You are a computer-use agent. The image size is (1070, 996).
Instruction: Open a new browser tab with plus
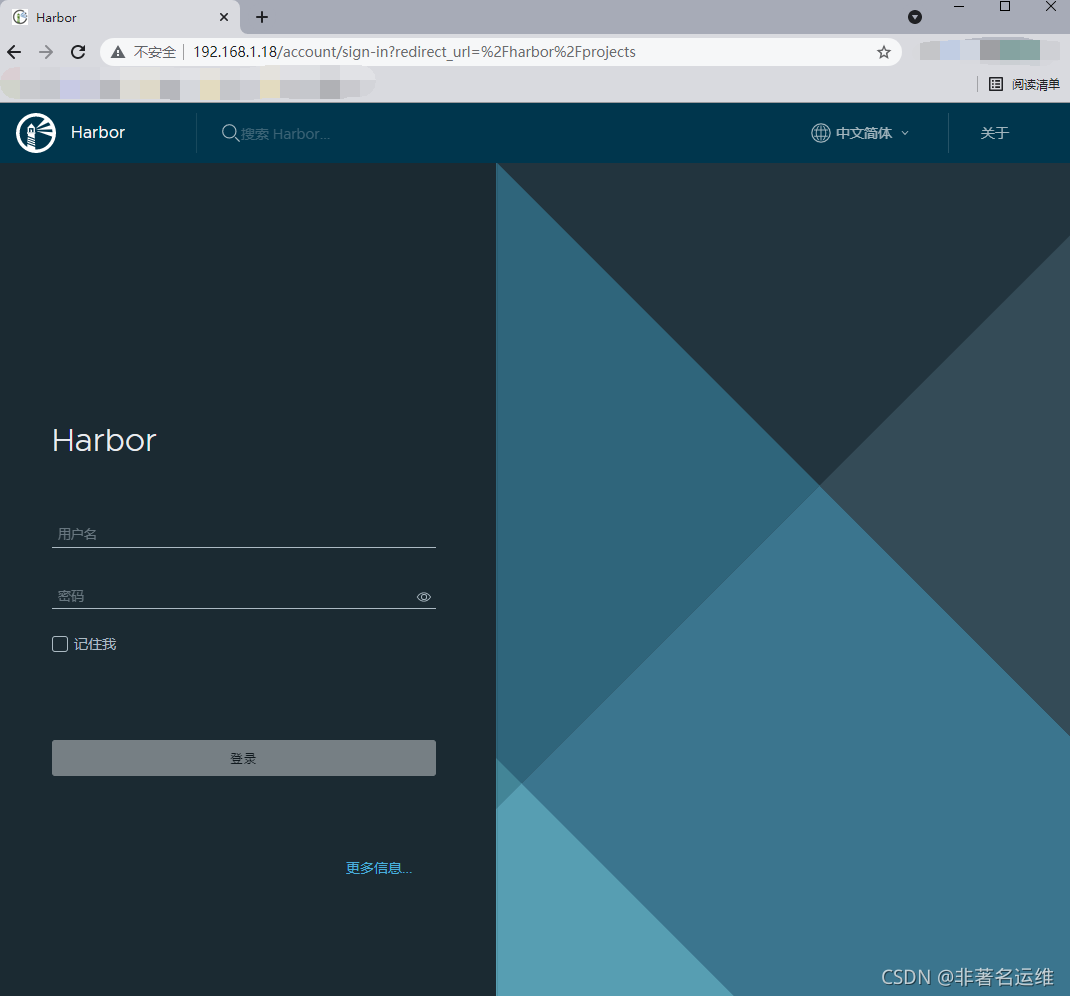pyautogui.click(x=262, y=17)
